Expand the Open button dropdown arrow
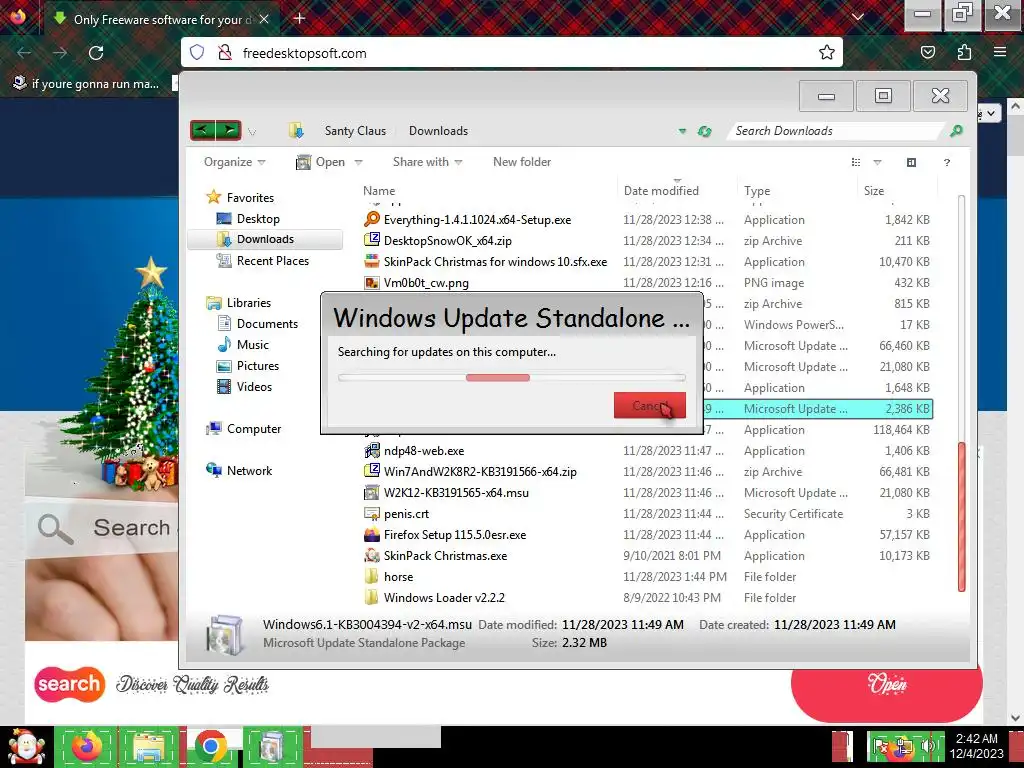This screenshot has height=768, width=1024. (358, 163)
